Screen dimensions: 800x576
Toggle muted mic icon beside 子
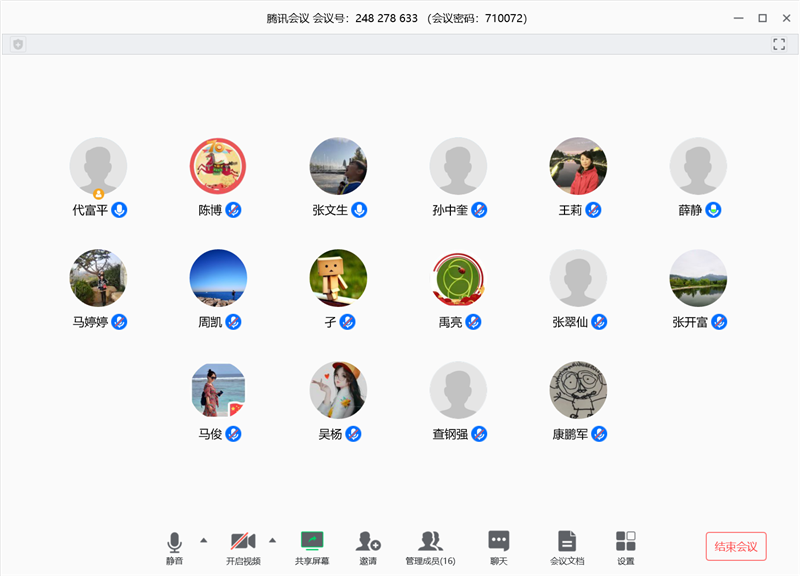(347, 322)
